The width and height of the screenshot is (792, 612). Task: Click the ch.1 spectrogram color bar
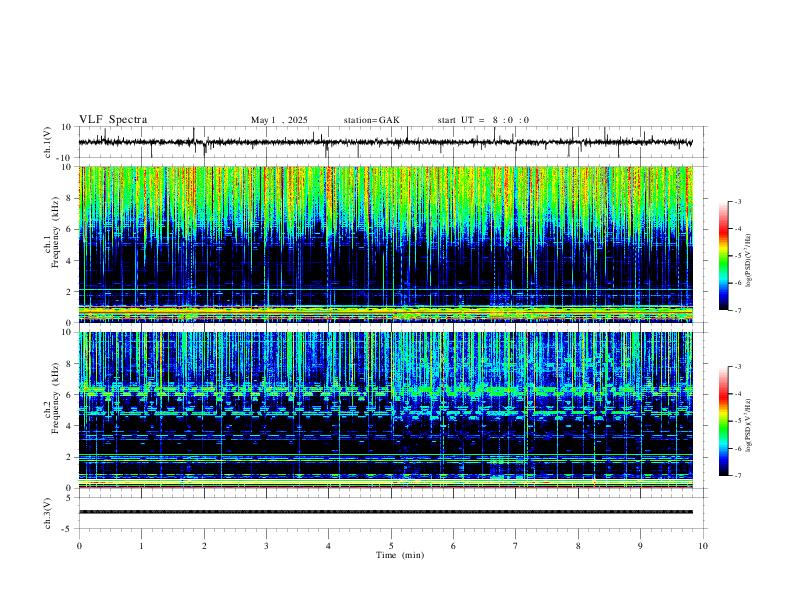pyautogui.click(x=723, y=256)
